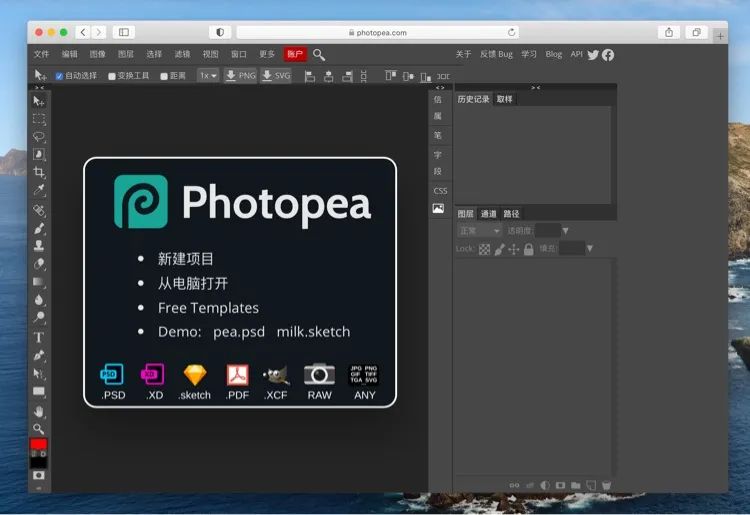Toggle the 自动选择 checkbox

[59, 76]
